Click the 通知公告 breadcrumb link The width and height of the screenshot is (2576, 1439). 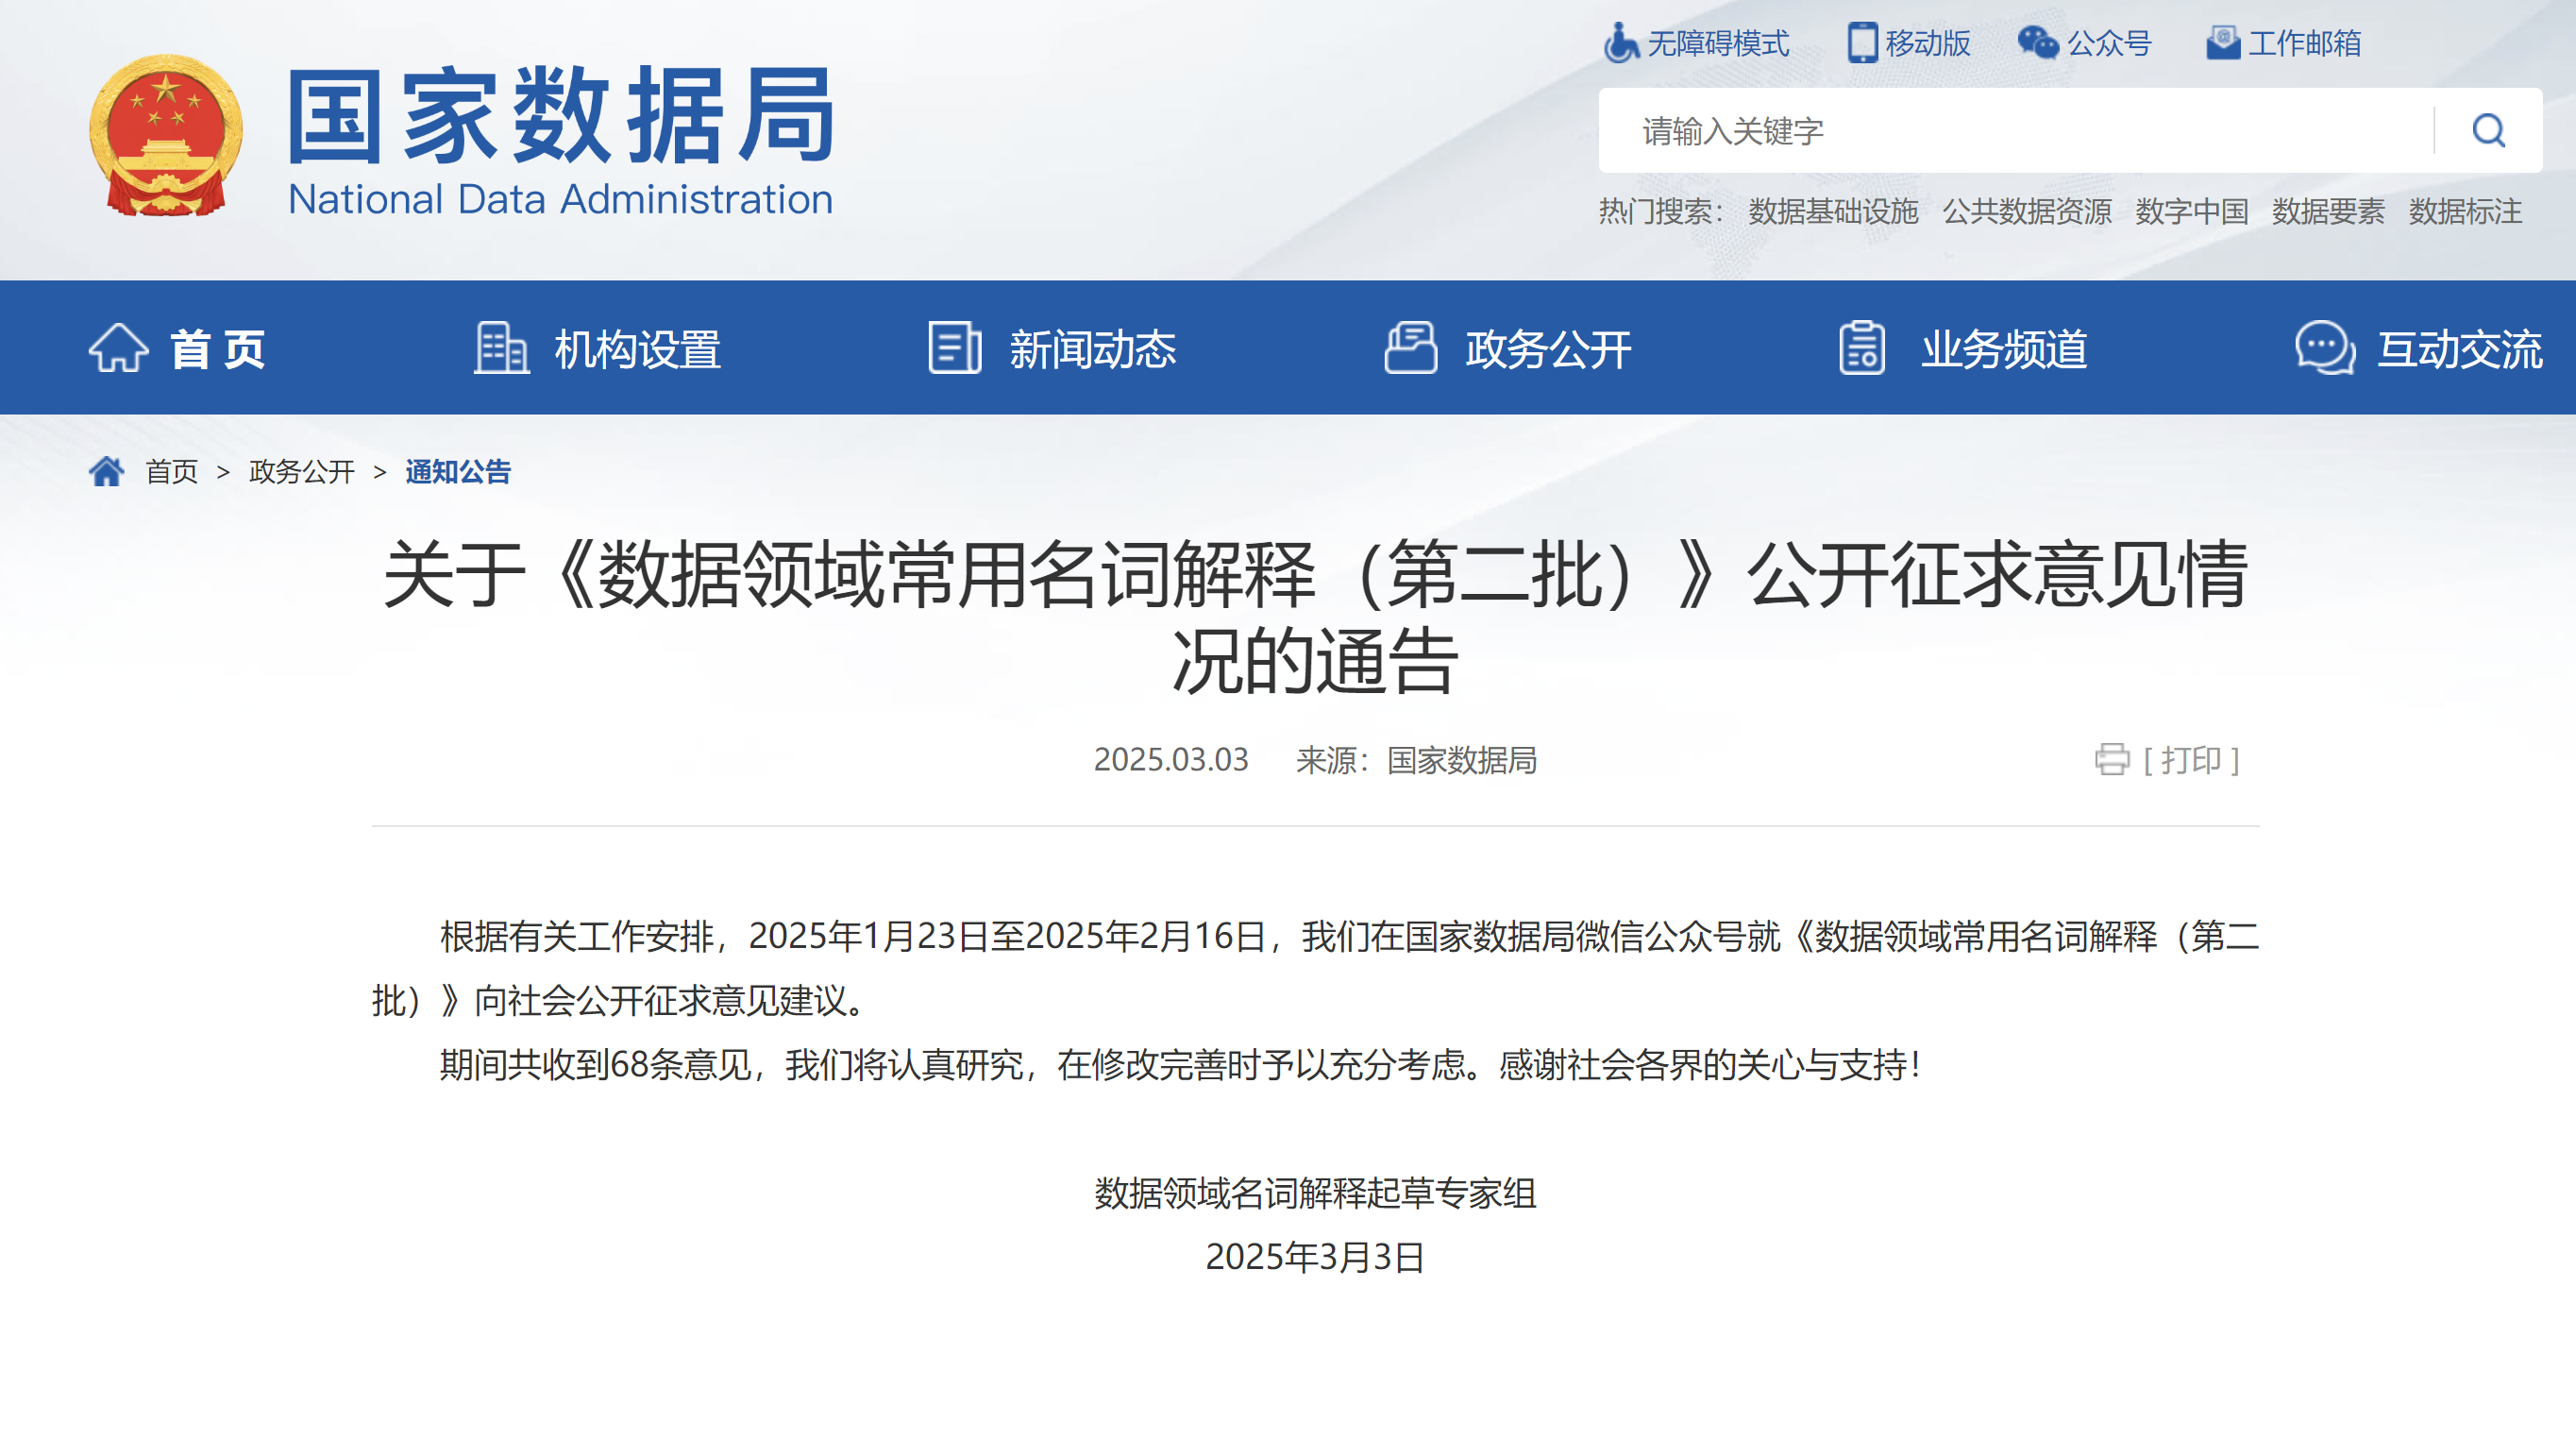coord(458,471)
